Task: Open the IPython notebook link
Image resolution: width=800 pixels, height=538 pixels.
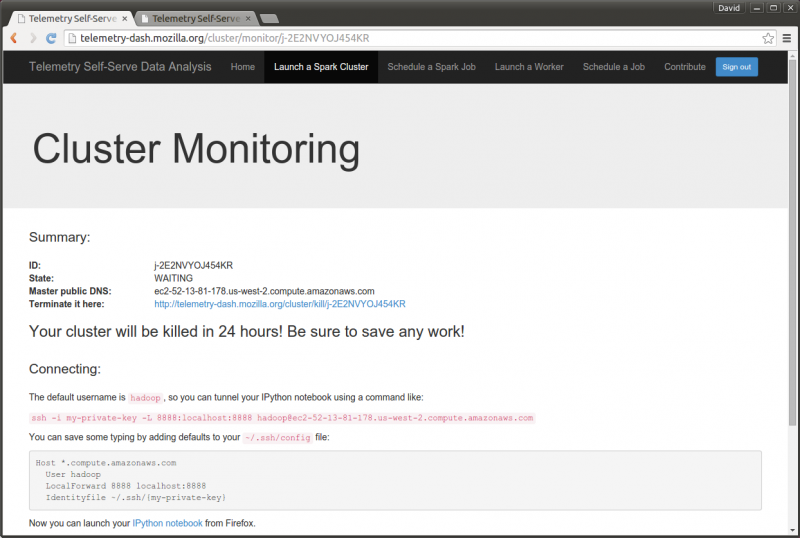Action: (167, 523)
